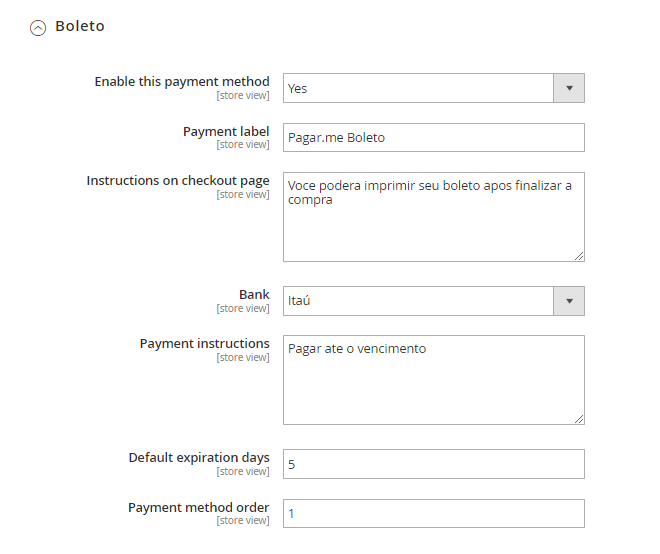Screen dimensions: 660x554
Task: Click the Payment method order label
Action: tap(198, 508)
